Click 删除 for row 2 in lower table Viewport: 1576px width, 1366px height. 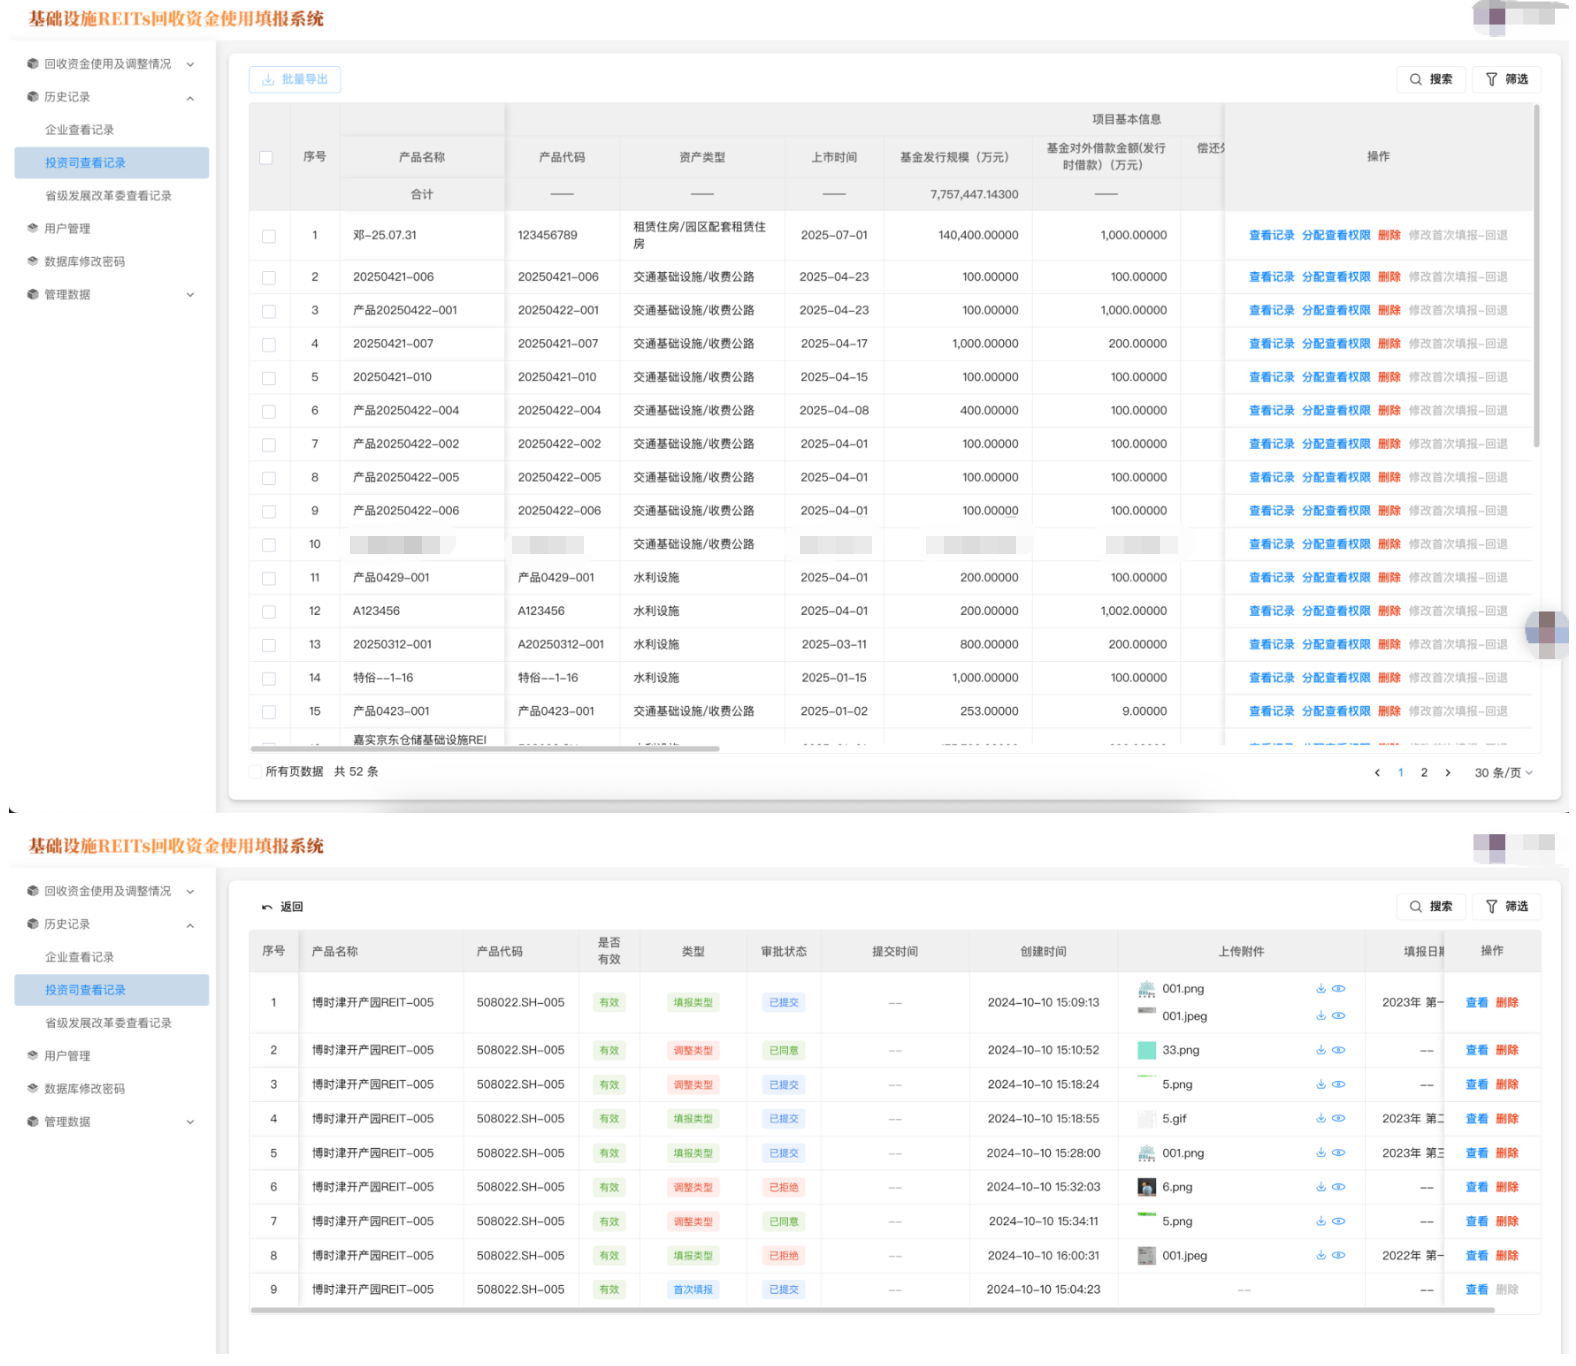(1507, 1050)
